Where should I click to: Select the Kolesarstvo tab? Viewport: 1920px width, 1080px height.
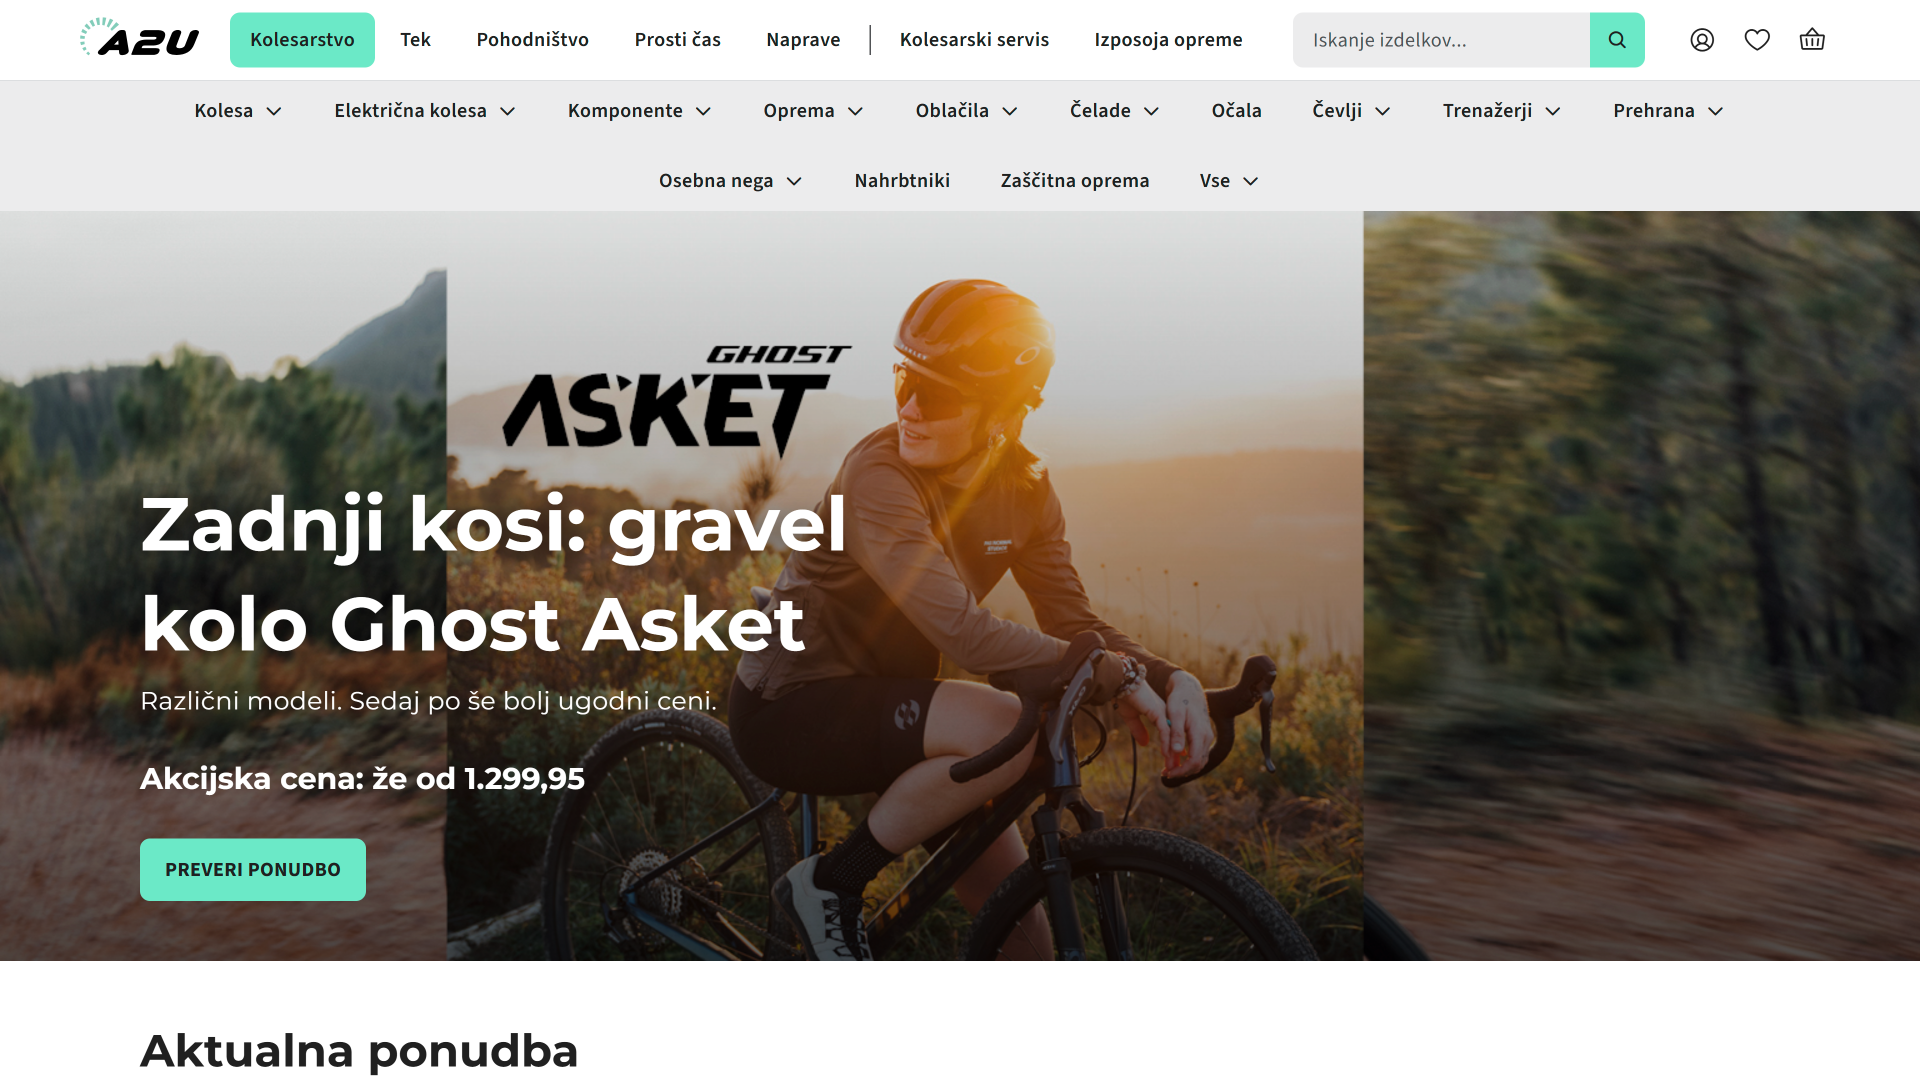tap(302, 40)
